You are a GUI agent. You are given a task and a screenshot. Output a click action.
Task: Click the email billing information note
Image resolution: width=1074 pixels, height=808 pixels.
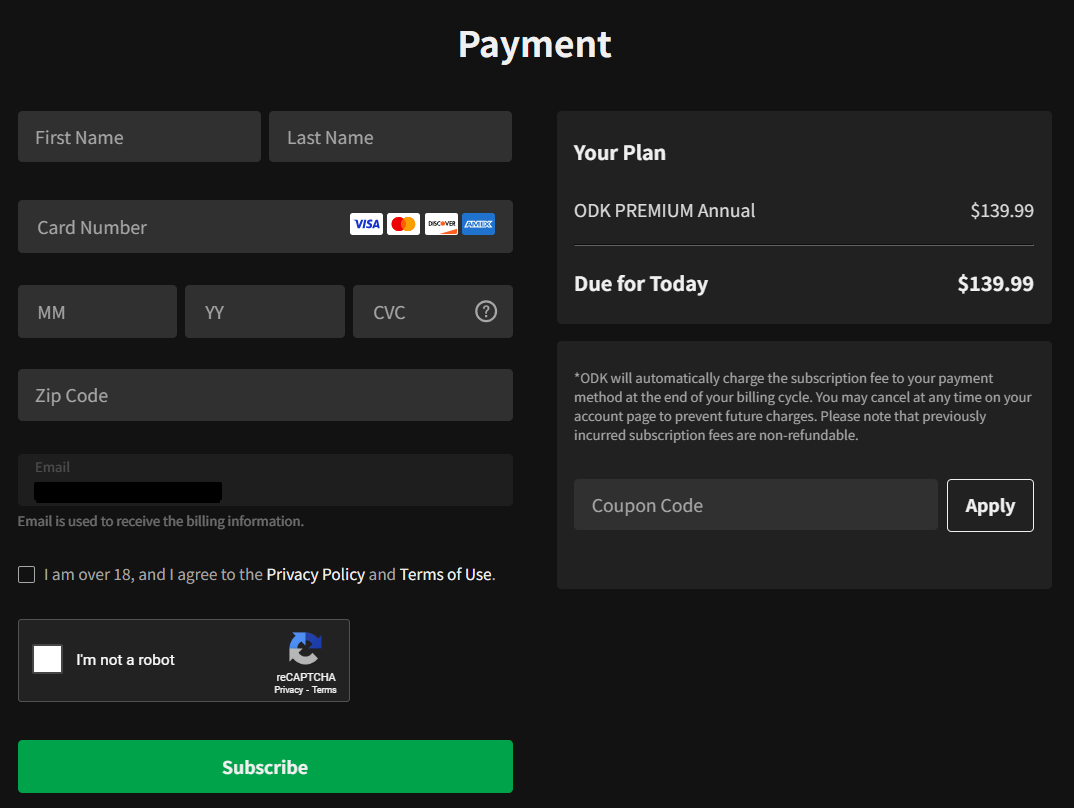click(161, 521)
